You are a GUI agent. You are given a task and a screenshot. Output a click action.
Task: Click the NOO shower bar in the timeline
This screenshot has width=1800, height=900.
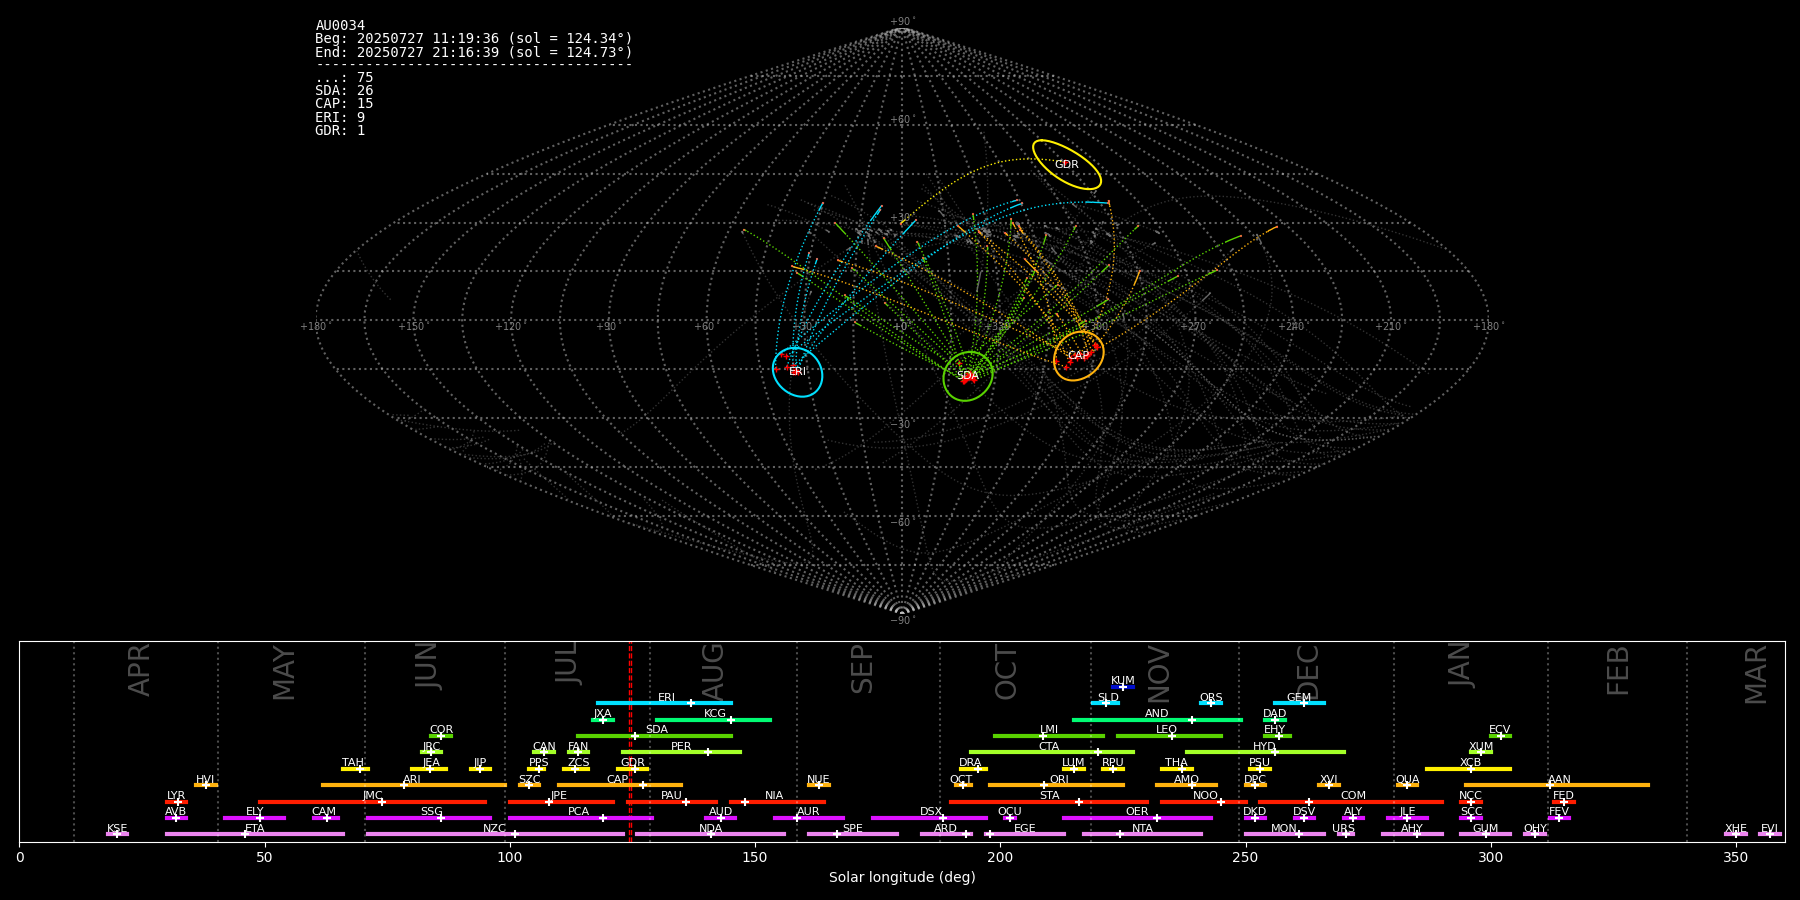pos(1204,801)
